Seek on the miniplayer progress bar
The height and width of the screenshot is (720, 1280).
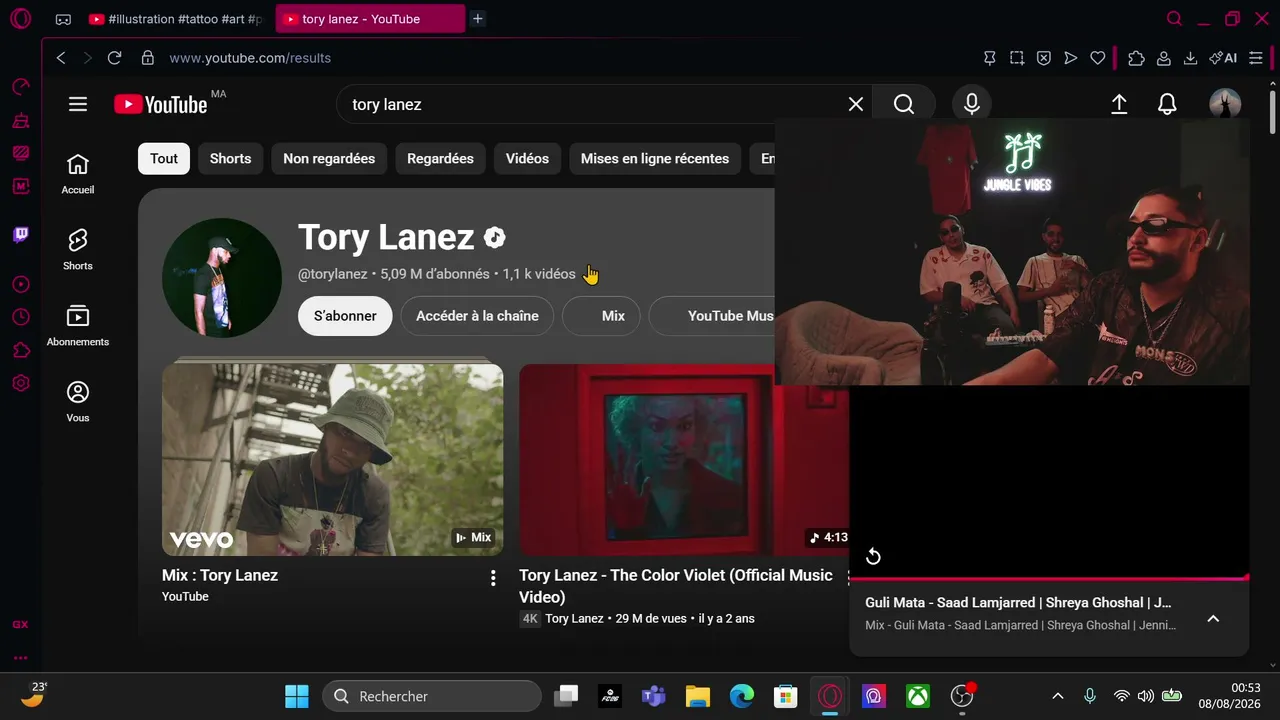click(x=1049, y=578)
